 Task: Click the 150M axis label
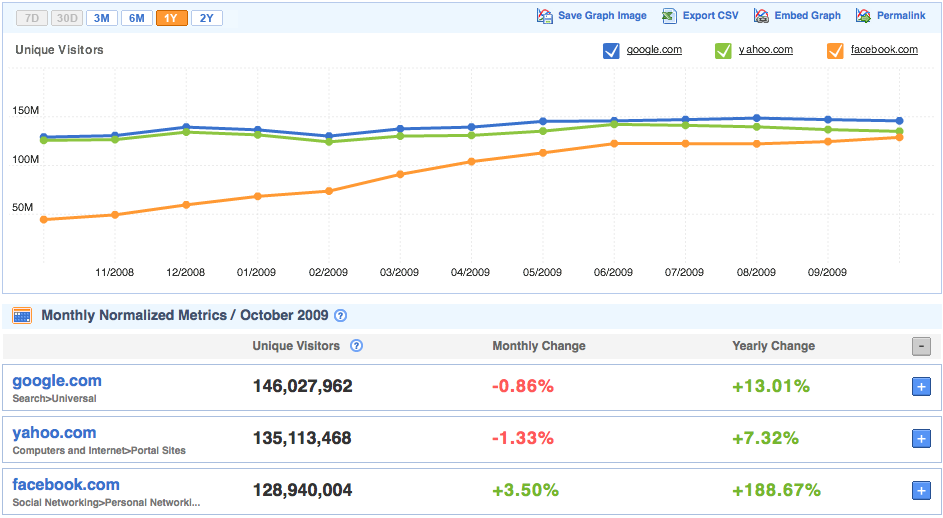(x=25, y=111)
